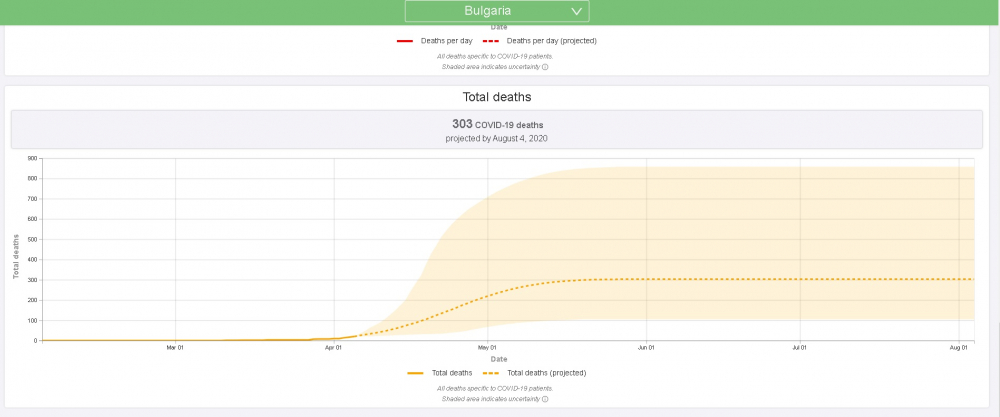Viewport: 1000px width, 417px height.
Task: Click the May 01 axis label
Action: pyautogui.click(x=487, y=348)
